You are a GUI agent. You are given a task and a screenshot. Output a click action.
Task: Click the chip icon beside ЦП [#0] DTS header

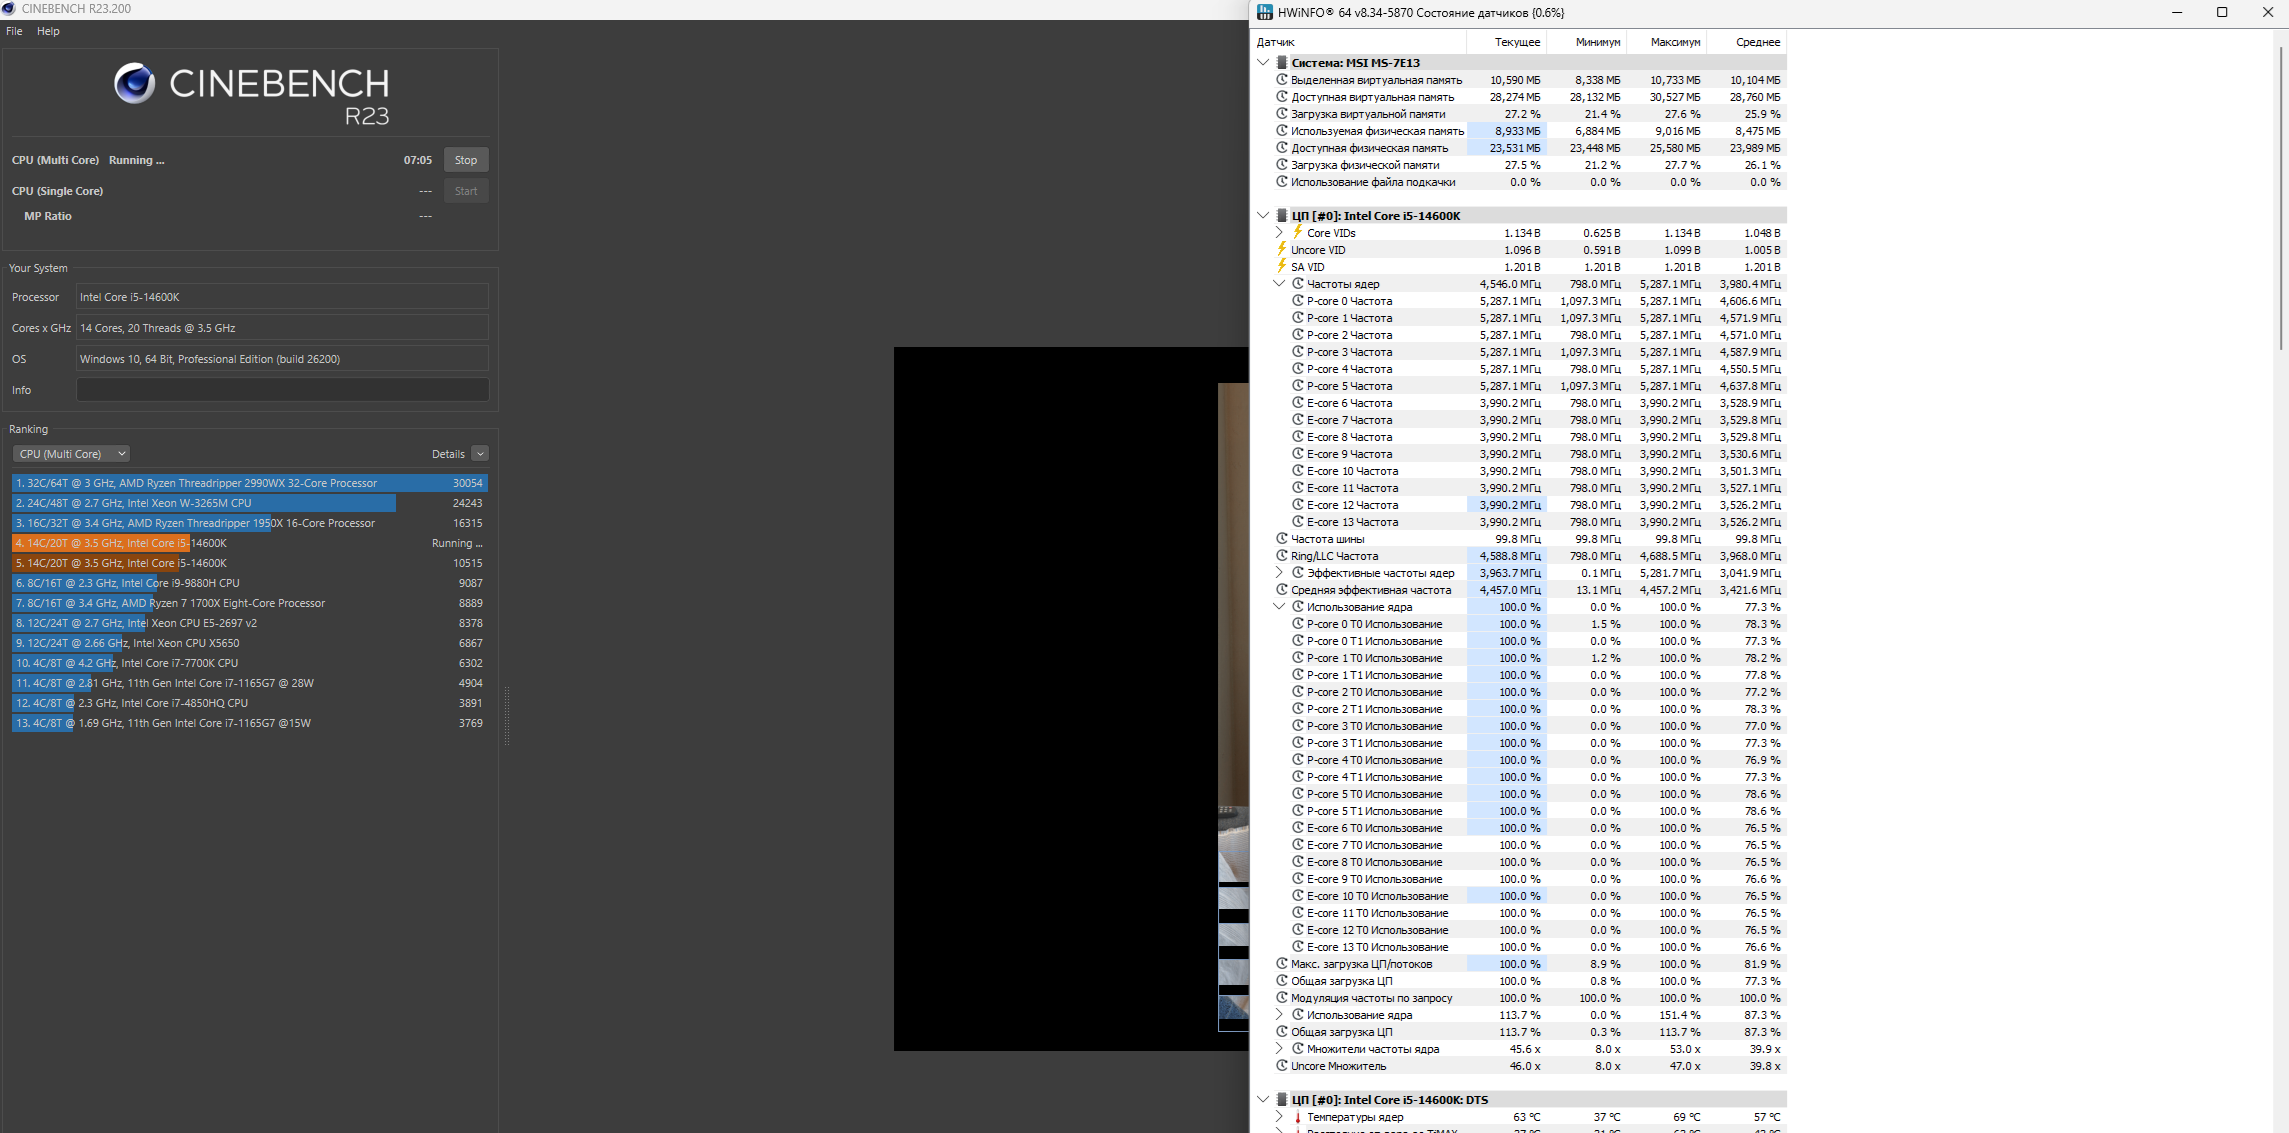(x=1281, y=1099)
